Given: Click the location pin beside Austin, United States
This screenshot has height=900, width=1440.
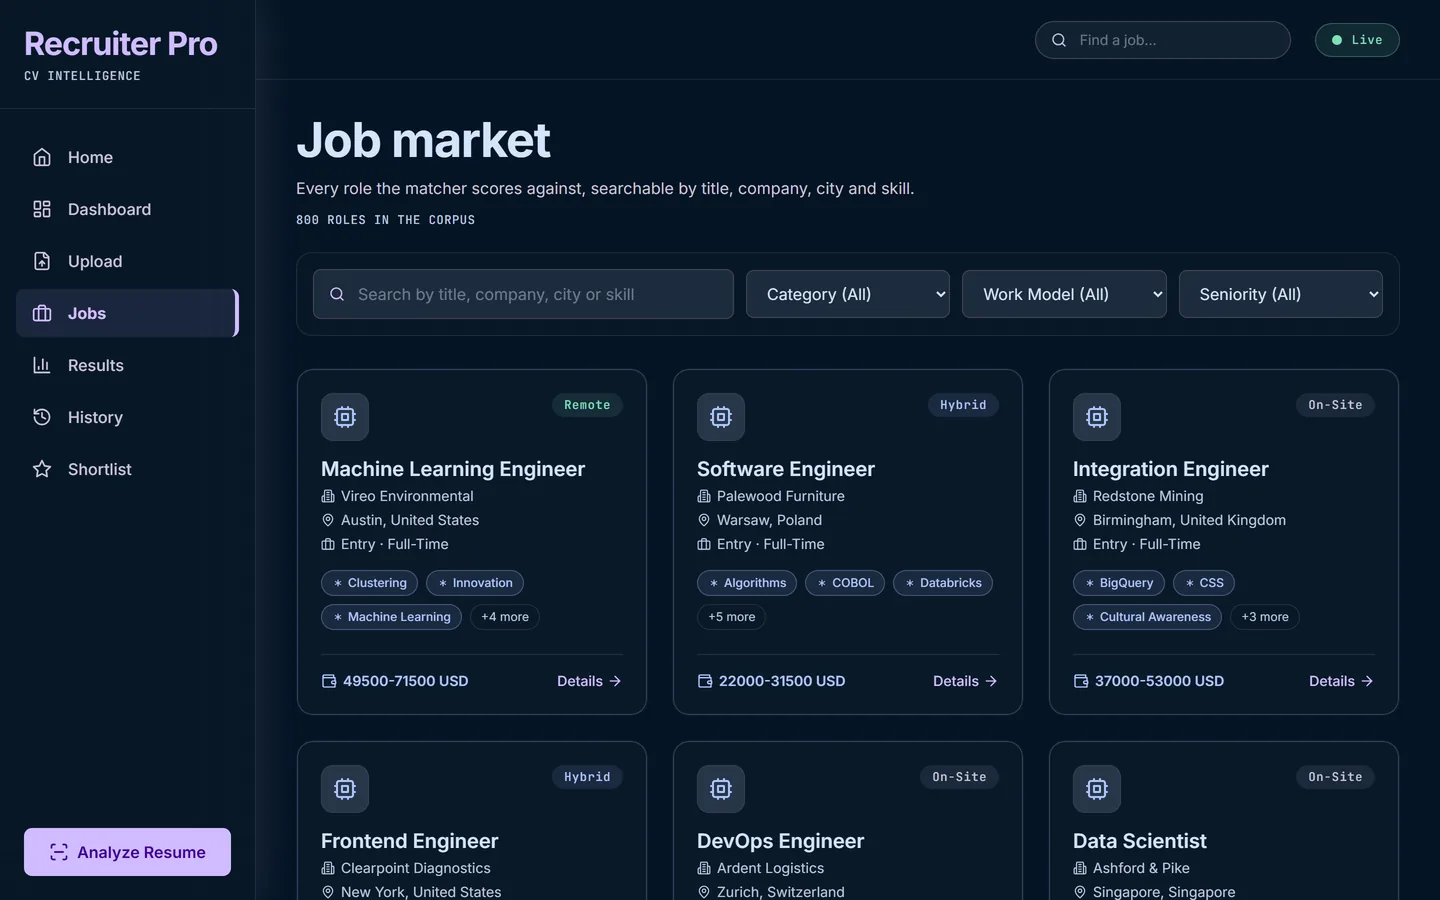Looking at the screenshot, I should point(328,520).
